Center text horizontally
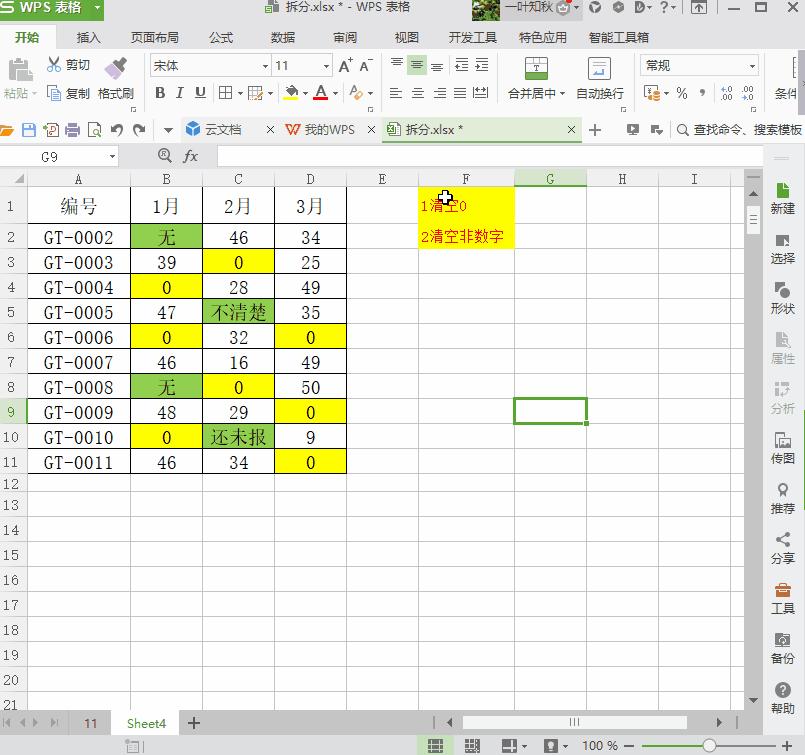This screenshot has height=755, width=805. 418,93
